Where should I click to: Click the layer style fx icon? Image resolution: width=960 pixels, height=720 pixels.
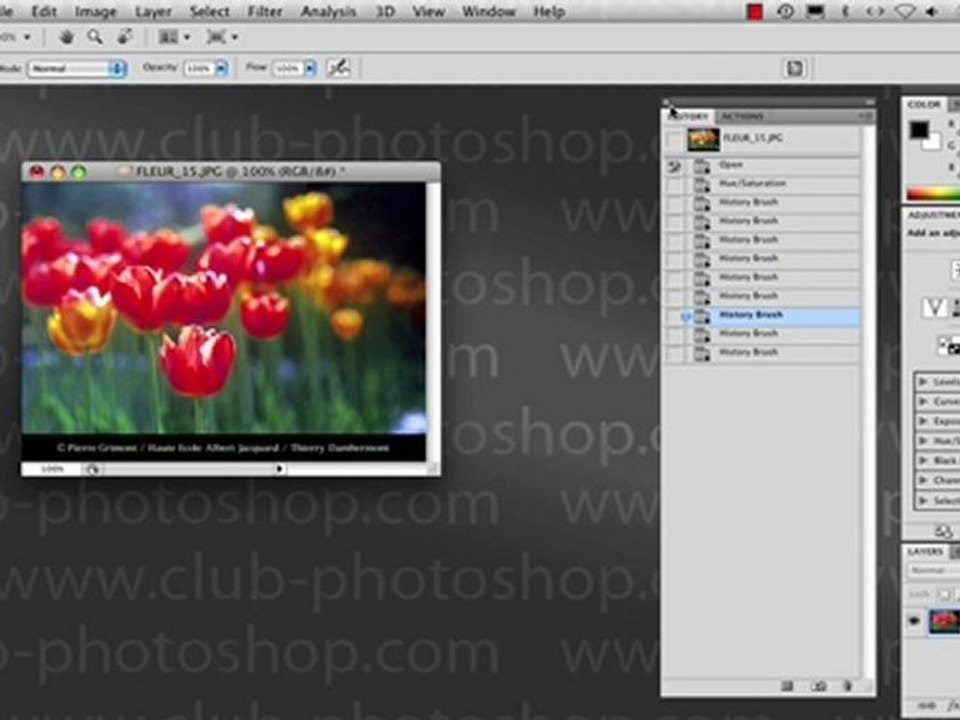(x=953, y=706)
